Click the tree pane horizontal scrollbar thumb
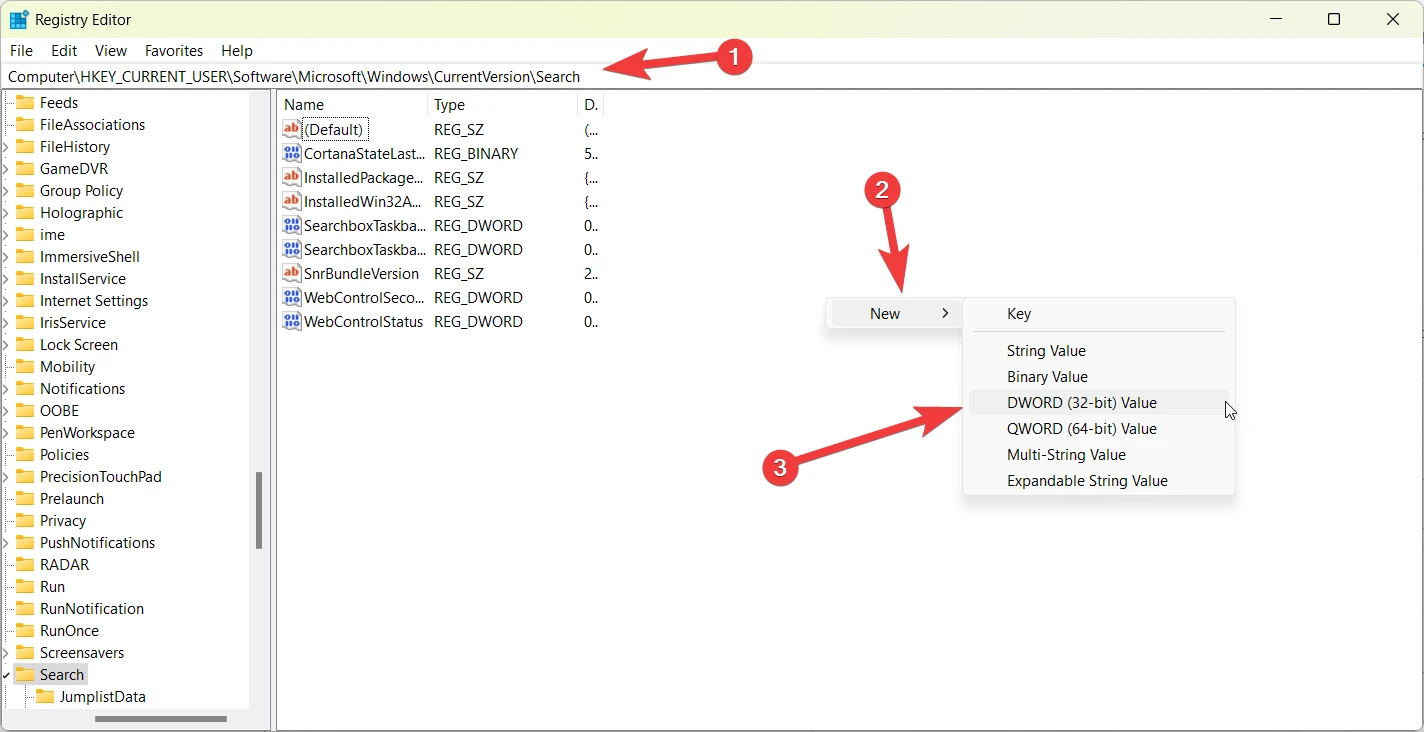 click(x=161, y=718)
